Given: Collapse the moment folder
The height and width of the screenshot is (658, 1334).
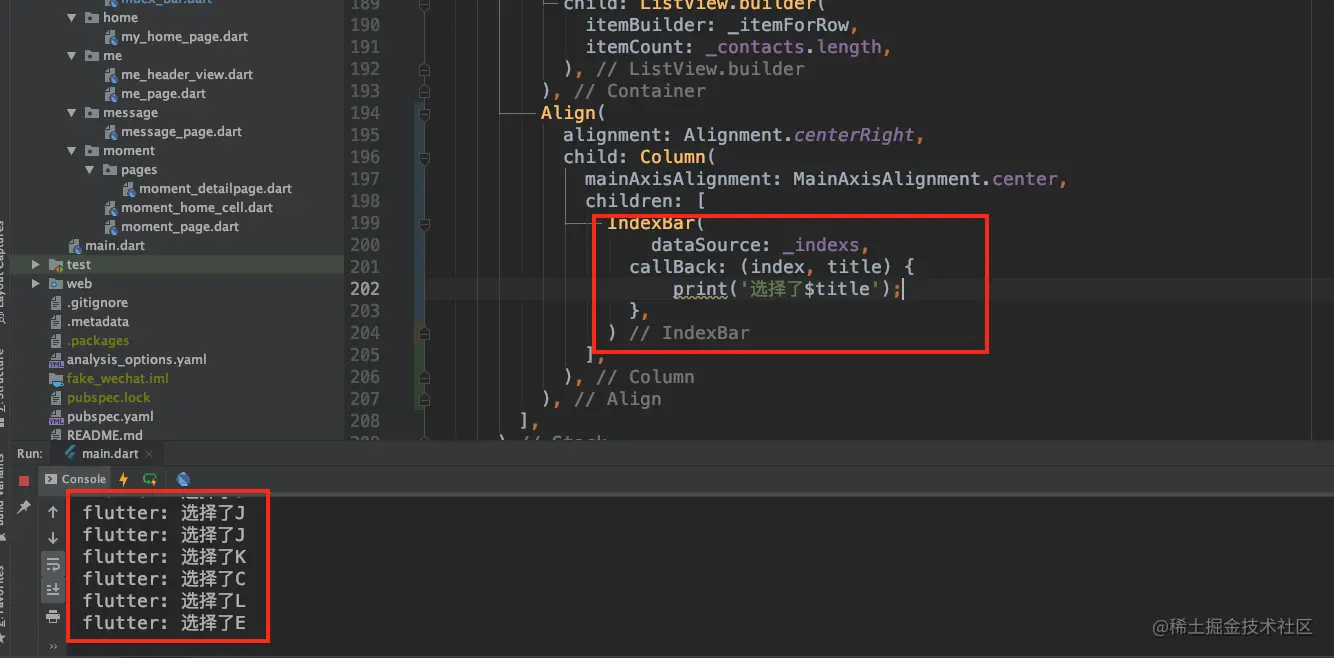Looking at the screenshot, I should [x=72, y=151].
